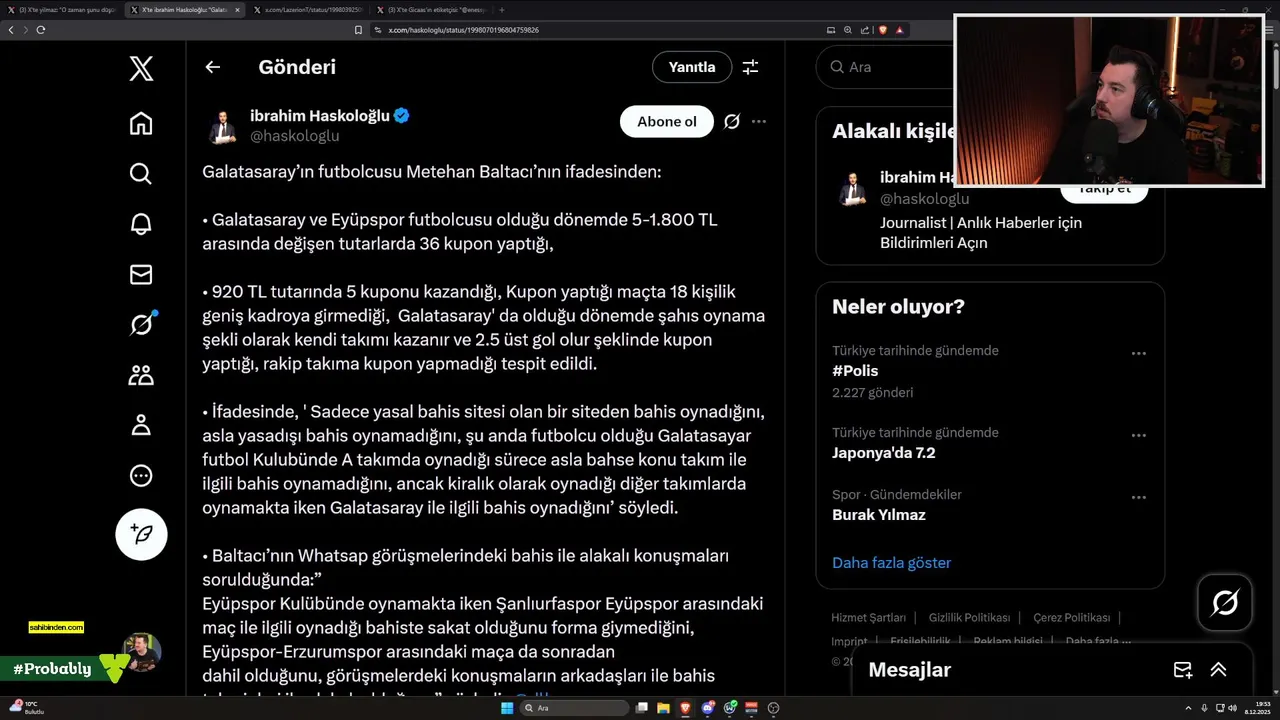Click the new message compose icon in Mesajlar
Viewport: 1280px width, 720px height.
click(1183, 670)
